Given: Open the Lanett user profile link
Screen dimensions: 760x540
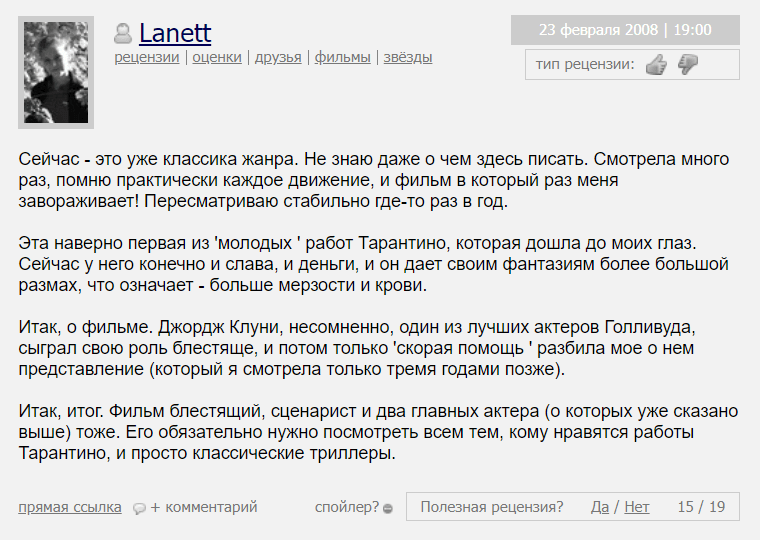Looking at the screenshot, I should tap(175, 33).
